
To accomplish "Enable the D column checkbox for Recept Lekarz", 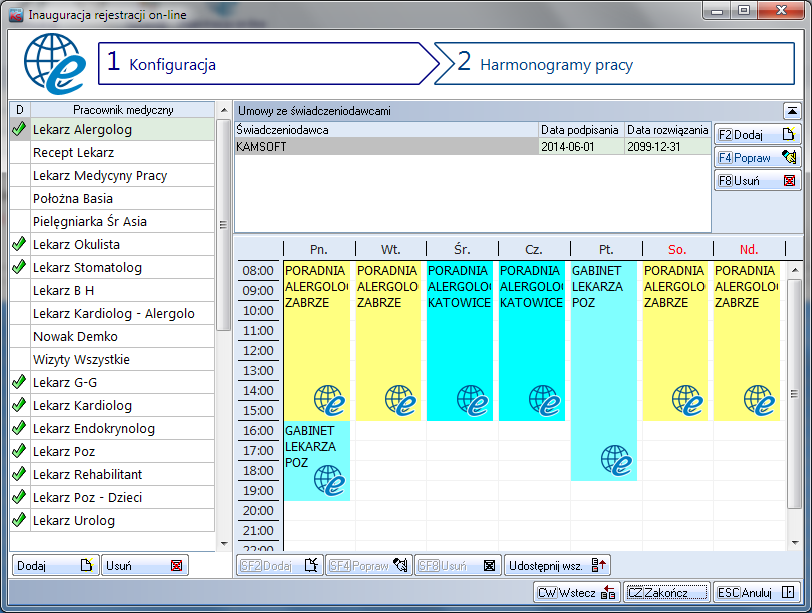I will pos(19,152).
